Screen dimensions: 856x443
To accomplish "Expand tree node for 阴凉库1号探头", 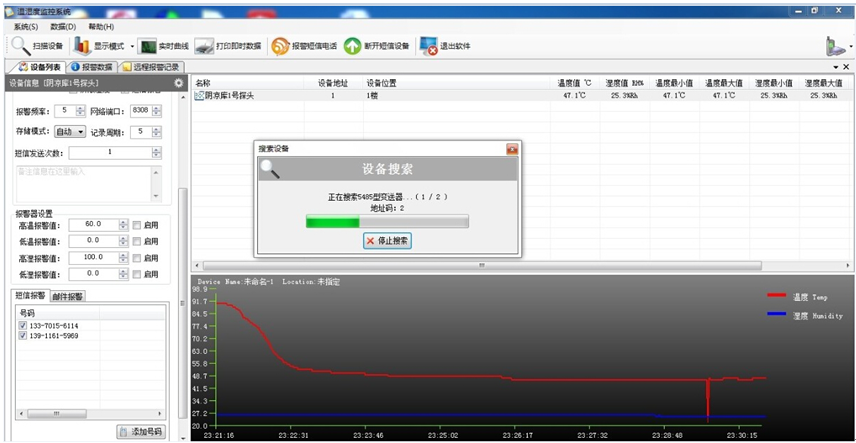I will (x=199, y=96).
